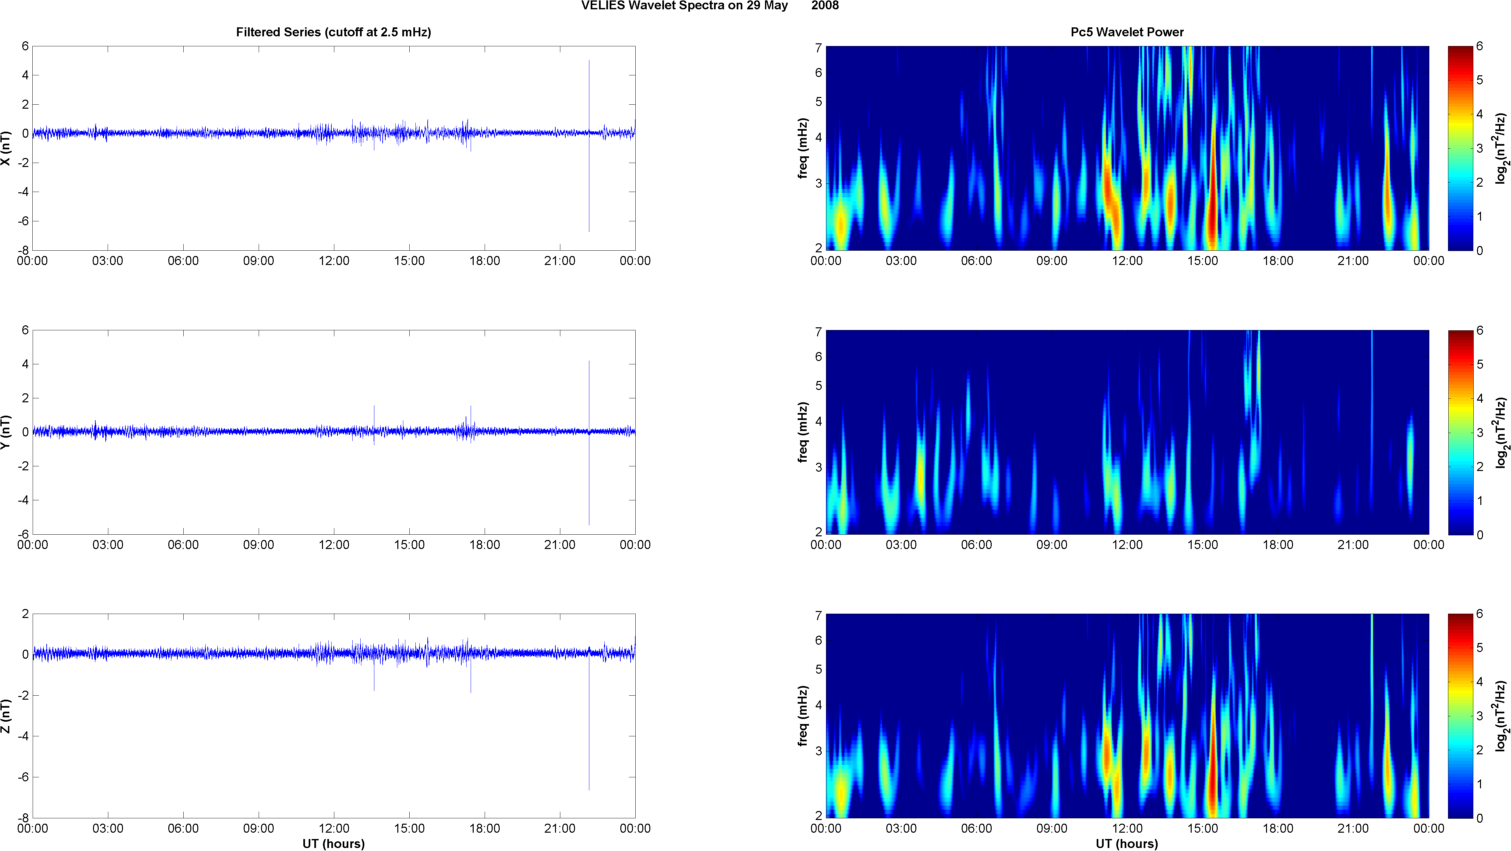Viewport: 1511px width, 851px height.
Task: Click the 'Y (nT)' axis label
Action: [x=7, y=432]
